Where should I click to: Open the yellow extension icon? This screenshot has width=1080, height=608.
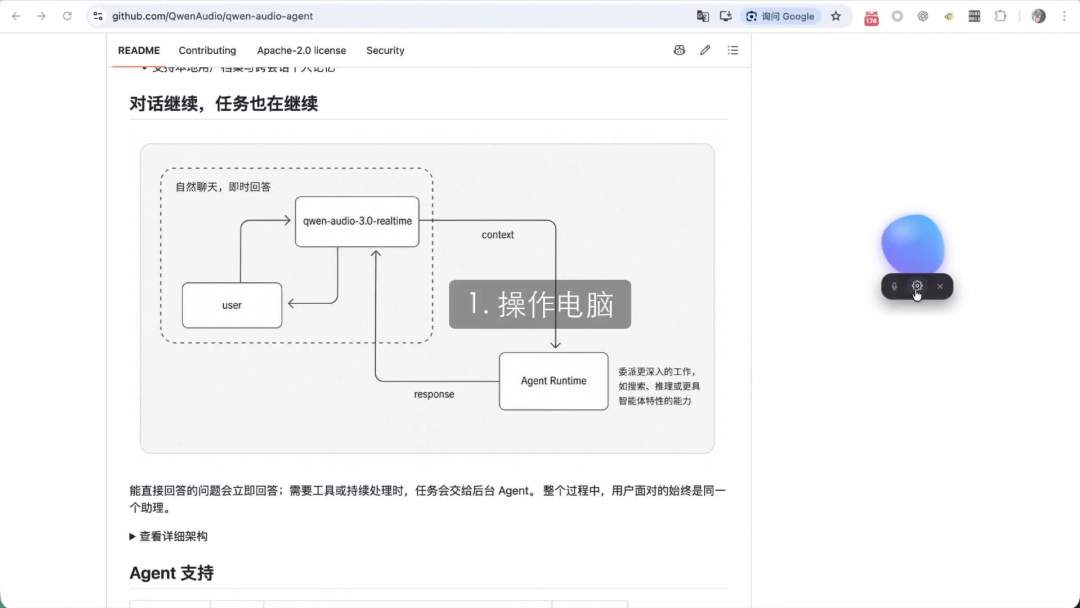[x=948, y=16]
